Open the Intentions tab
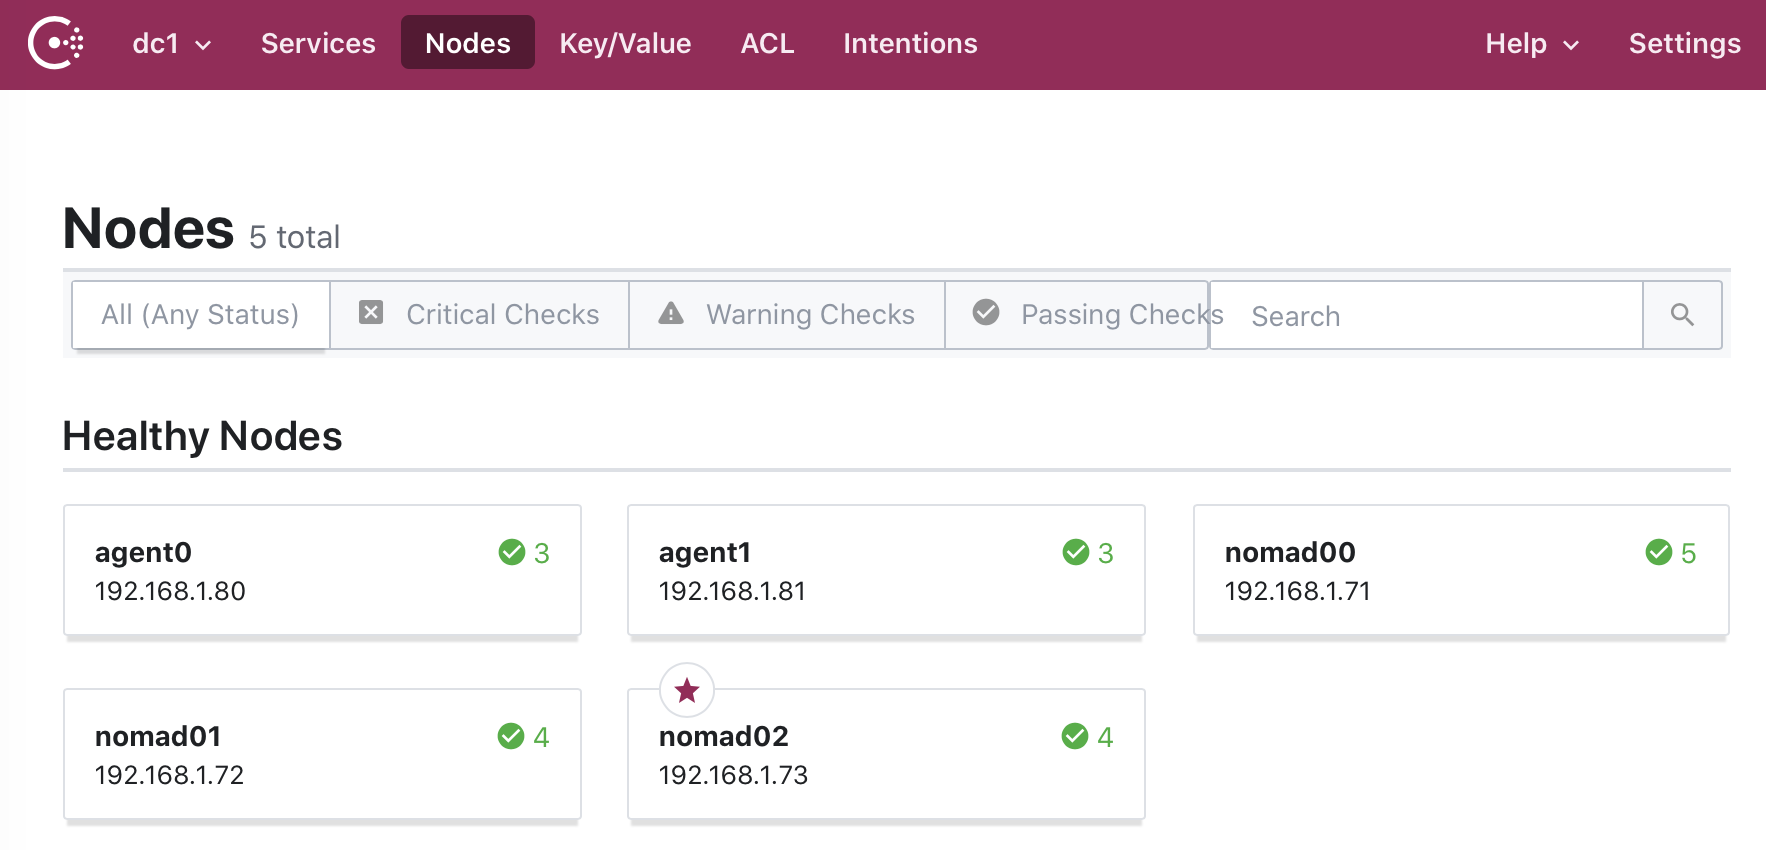 pos(910,43)
